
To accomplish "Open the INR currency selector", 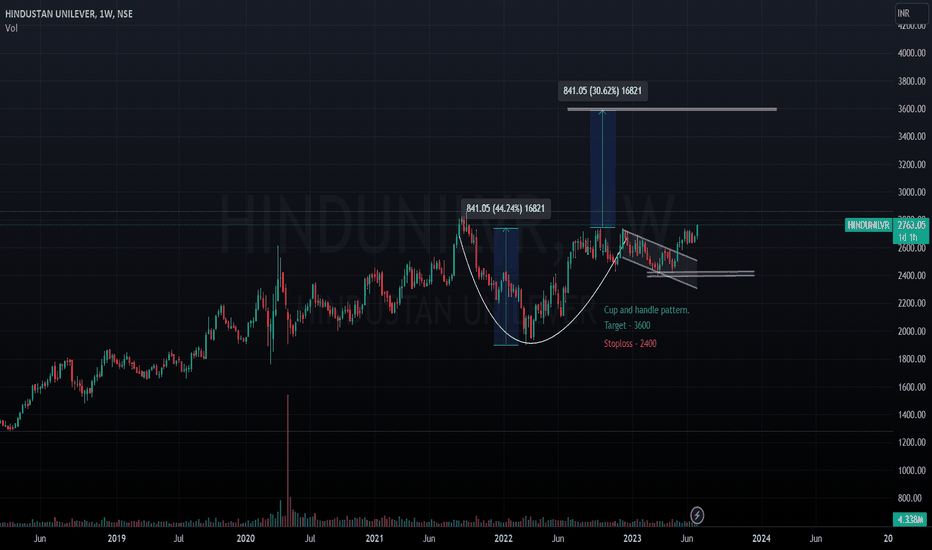I will [x=911, y=13].
